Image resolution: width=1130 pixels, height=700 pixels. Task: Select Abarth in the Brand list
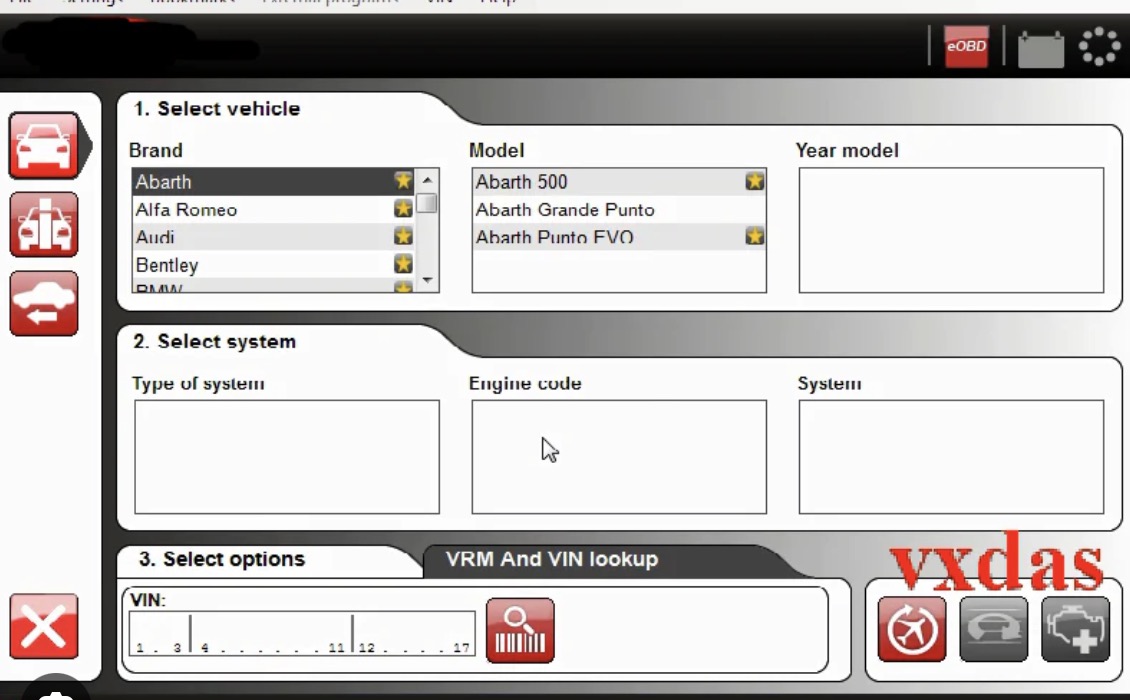(274, 182)
